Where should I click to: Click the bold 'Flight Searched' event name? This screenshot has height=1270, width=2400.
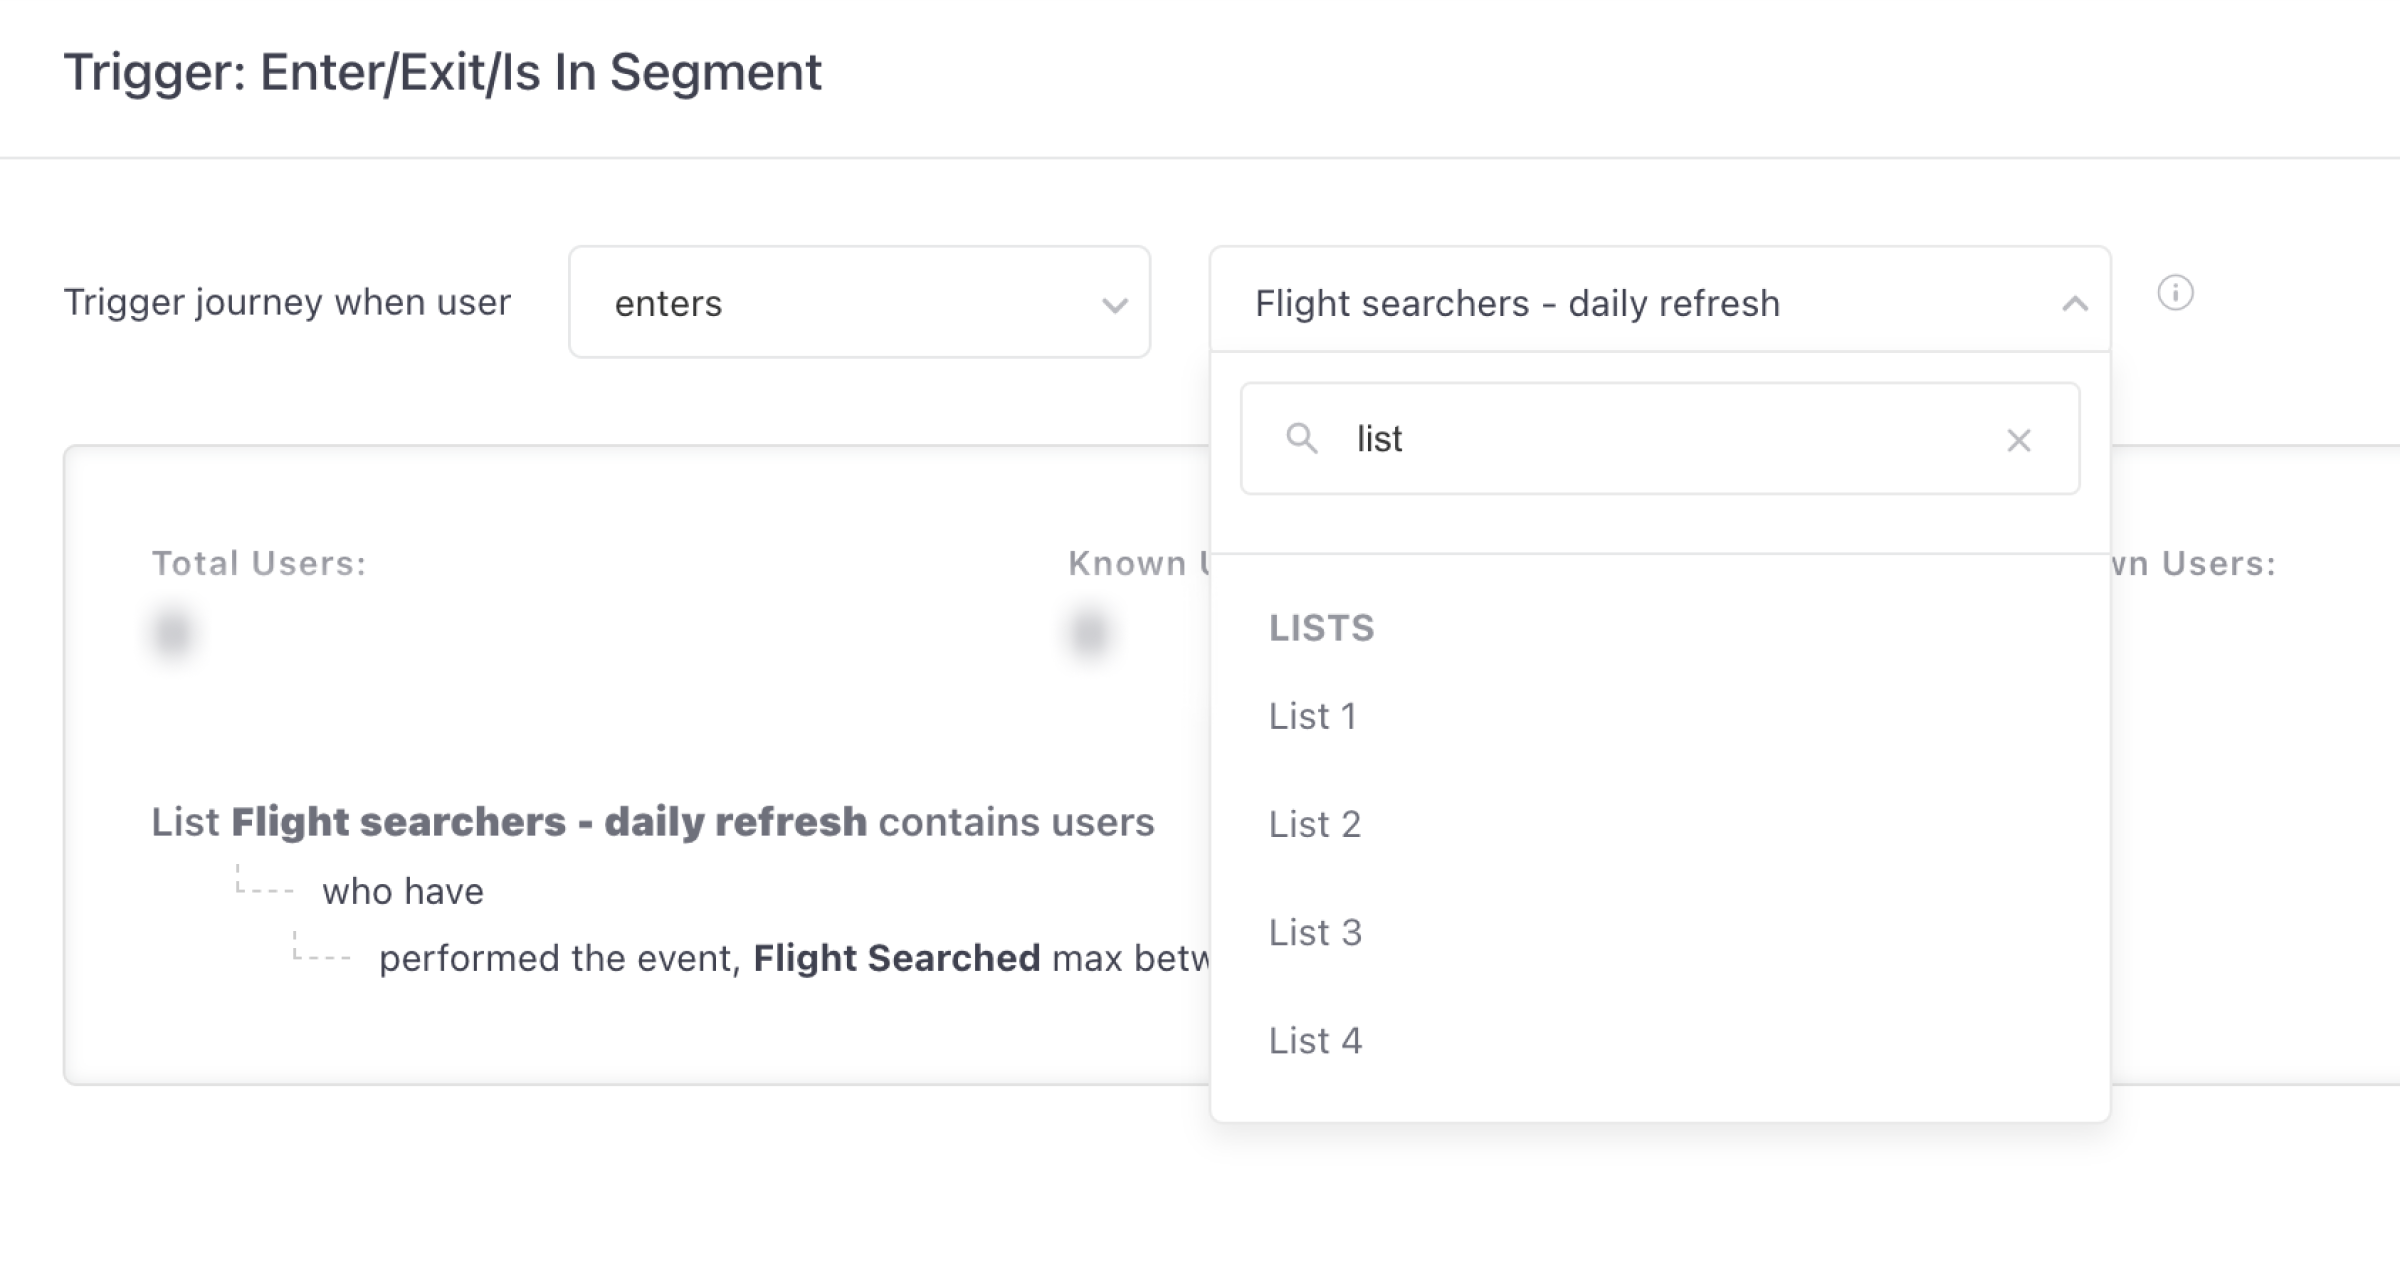896,958
